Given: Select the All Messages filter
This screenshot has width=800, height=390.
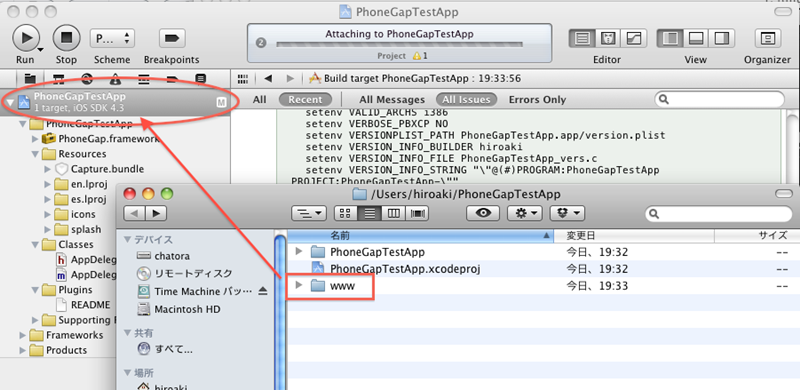Looking at the screenshot, I should coord(392,100).
